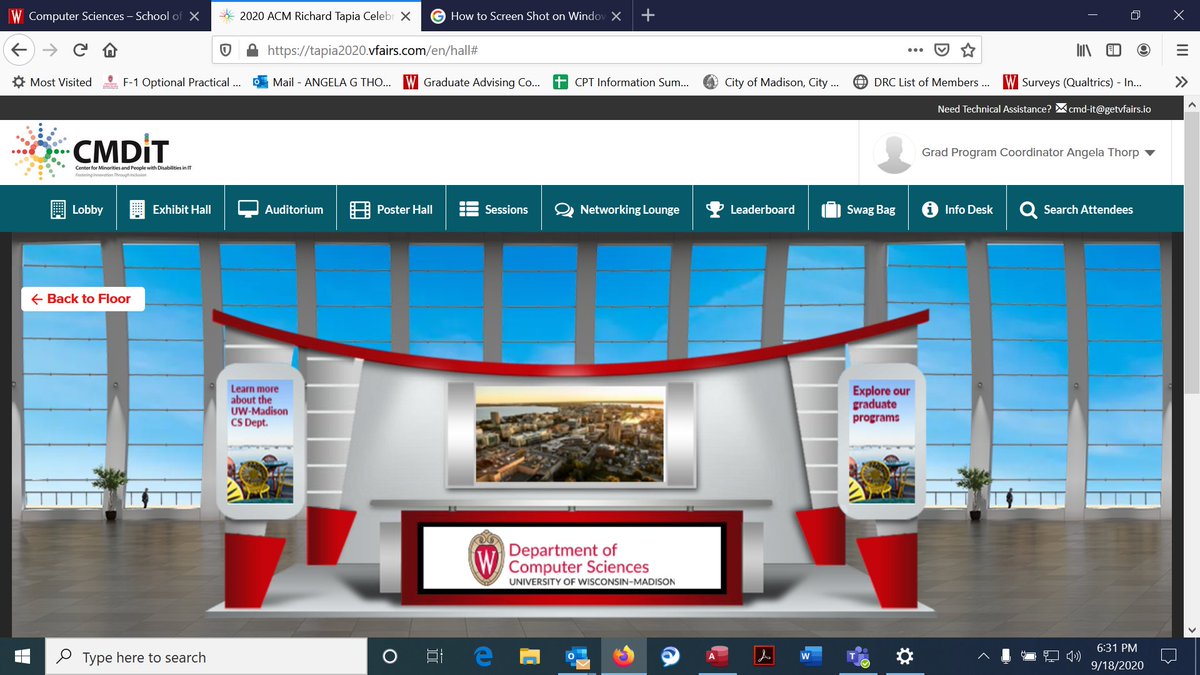Image resolution: width=1200 pixels, height=675 pixels.
Task: Close the 2020 ACM Richard Tapia tab
Action: point(405,16)
